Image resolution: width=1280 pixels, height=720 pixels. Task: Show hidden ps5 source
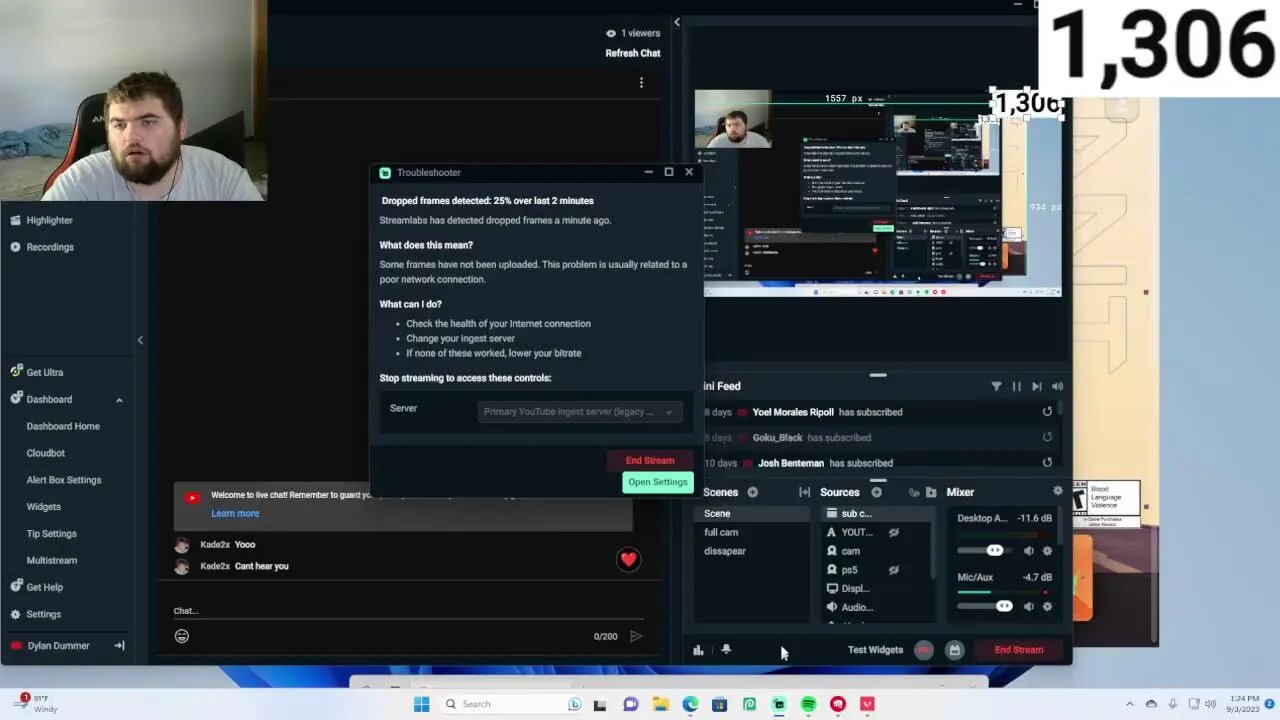pos(894,570)
